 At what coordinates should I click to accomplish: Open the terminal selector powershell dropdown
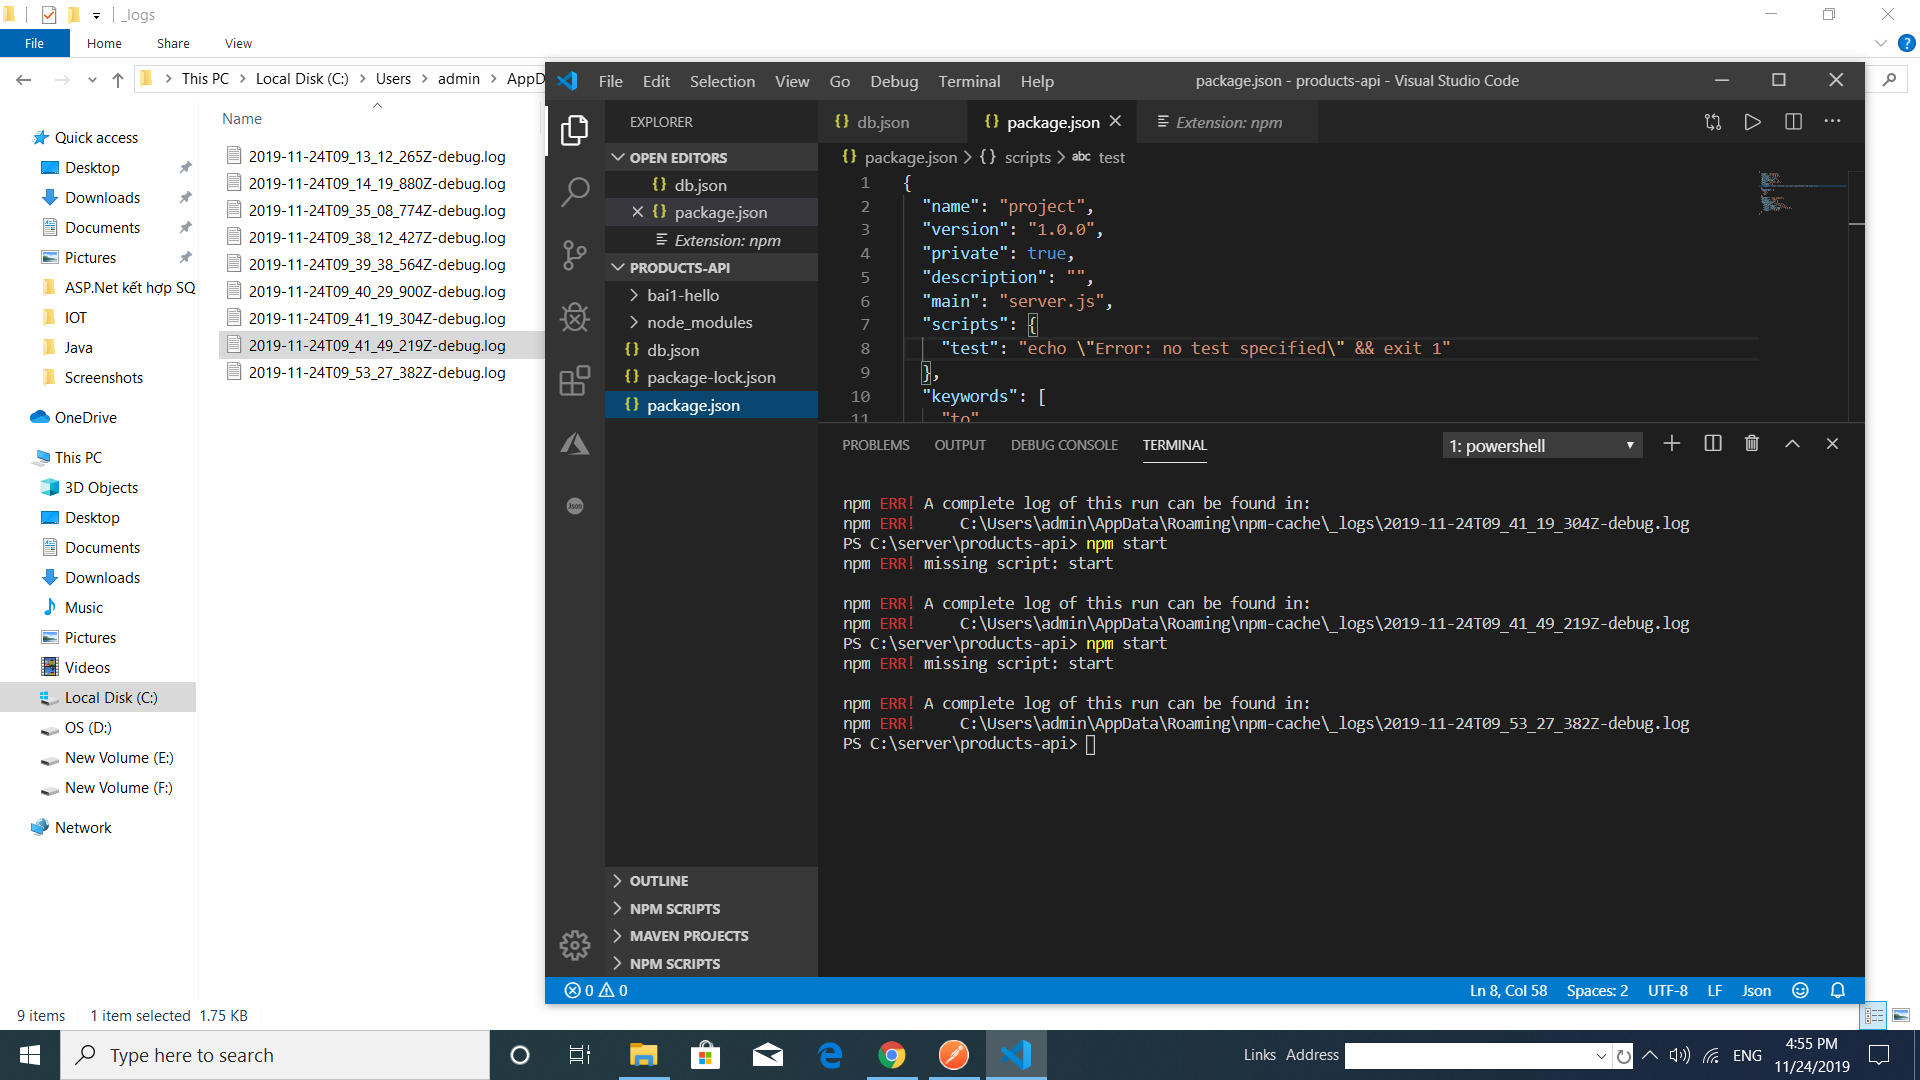[1542, 445]
